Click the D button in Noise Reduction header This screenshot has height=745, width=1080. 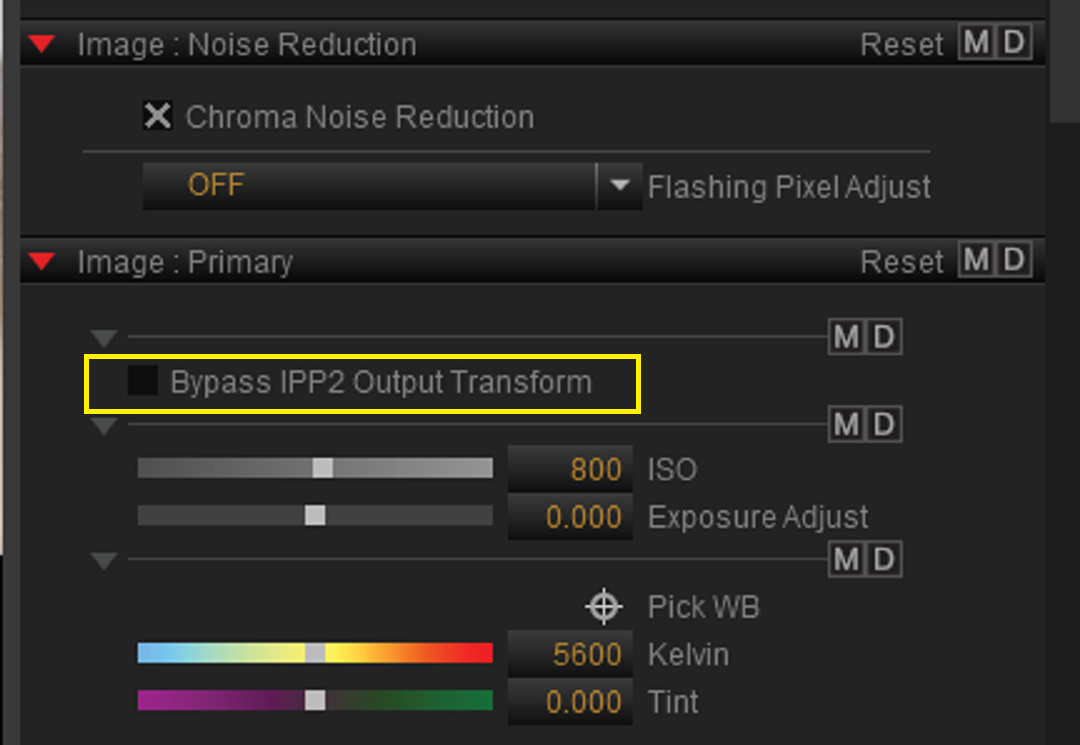[x=1013, y=43]
